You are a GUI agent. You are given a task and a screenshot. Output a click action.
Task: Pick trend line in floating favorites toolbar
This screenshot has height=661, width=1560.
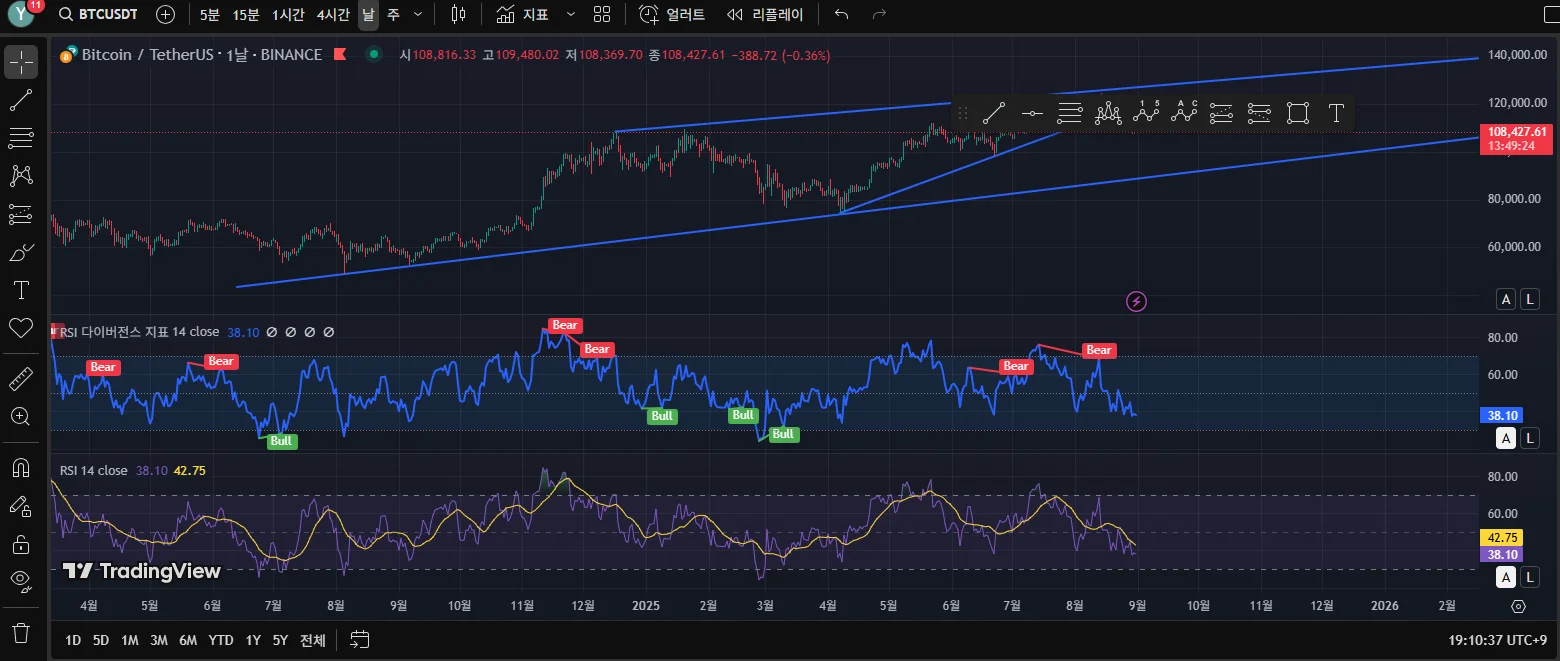tap(993, 113)
